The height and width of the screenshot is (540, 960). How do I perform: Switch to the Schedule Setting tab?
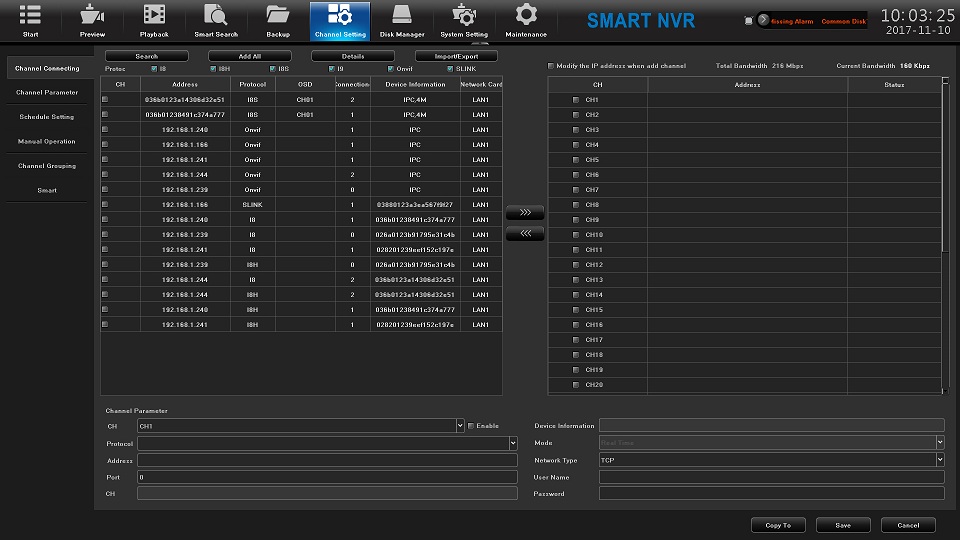coord(47,117)
